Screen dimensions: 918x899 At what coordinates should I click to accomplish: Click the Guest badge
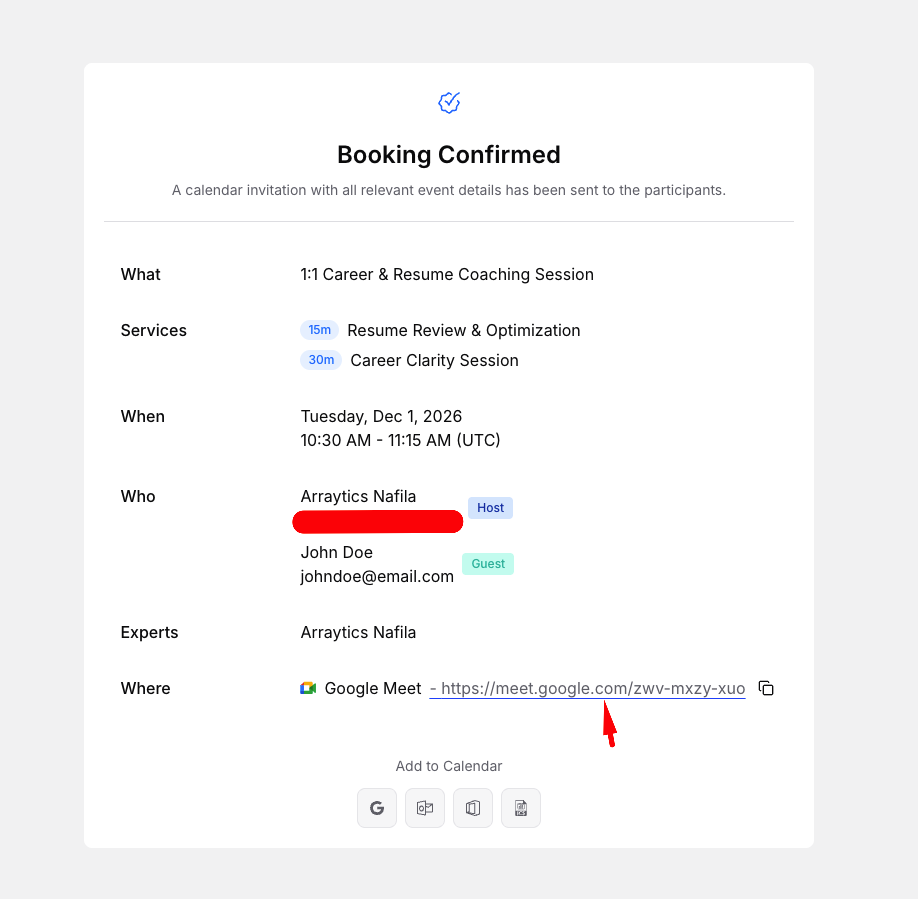pos(488,564)
